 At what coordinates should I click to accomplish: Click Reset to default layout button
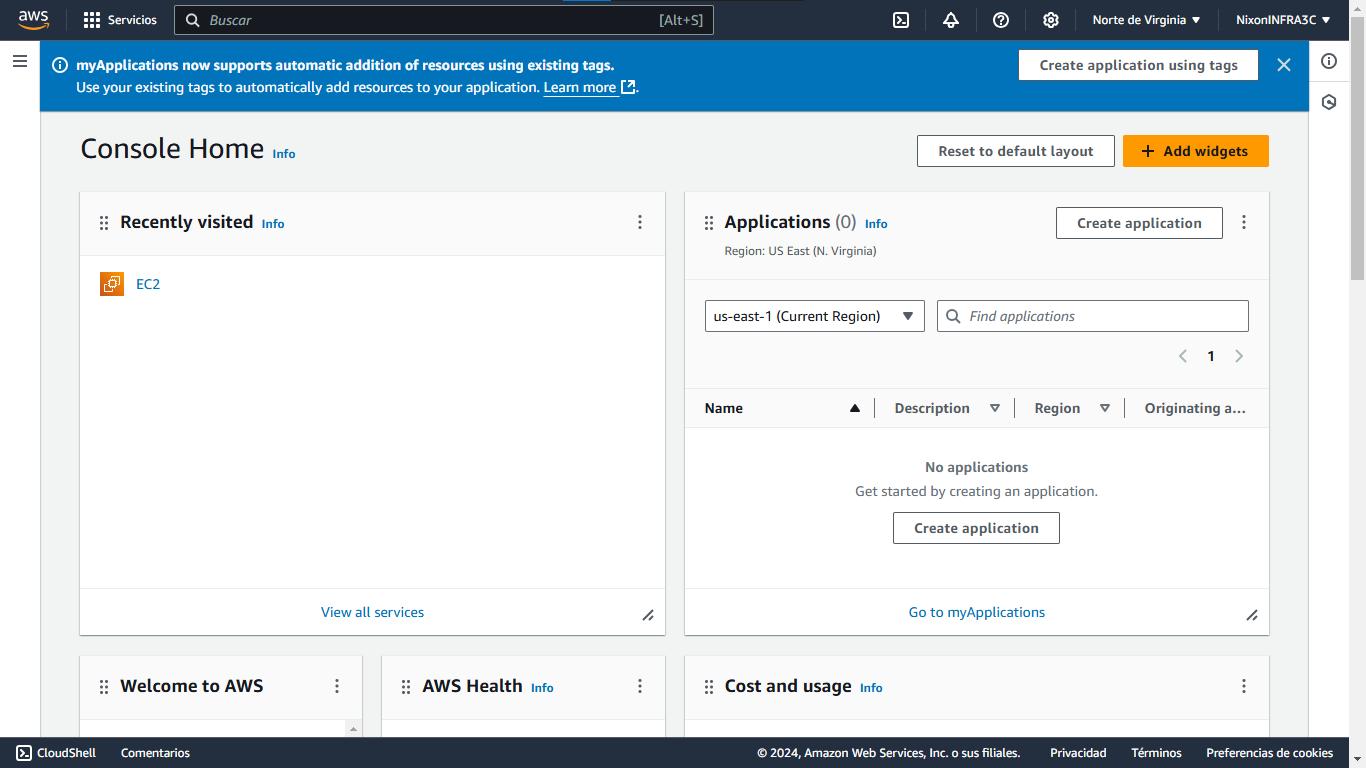(1016, 151)
